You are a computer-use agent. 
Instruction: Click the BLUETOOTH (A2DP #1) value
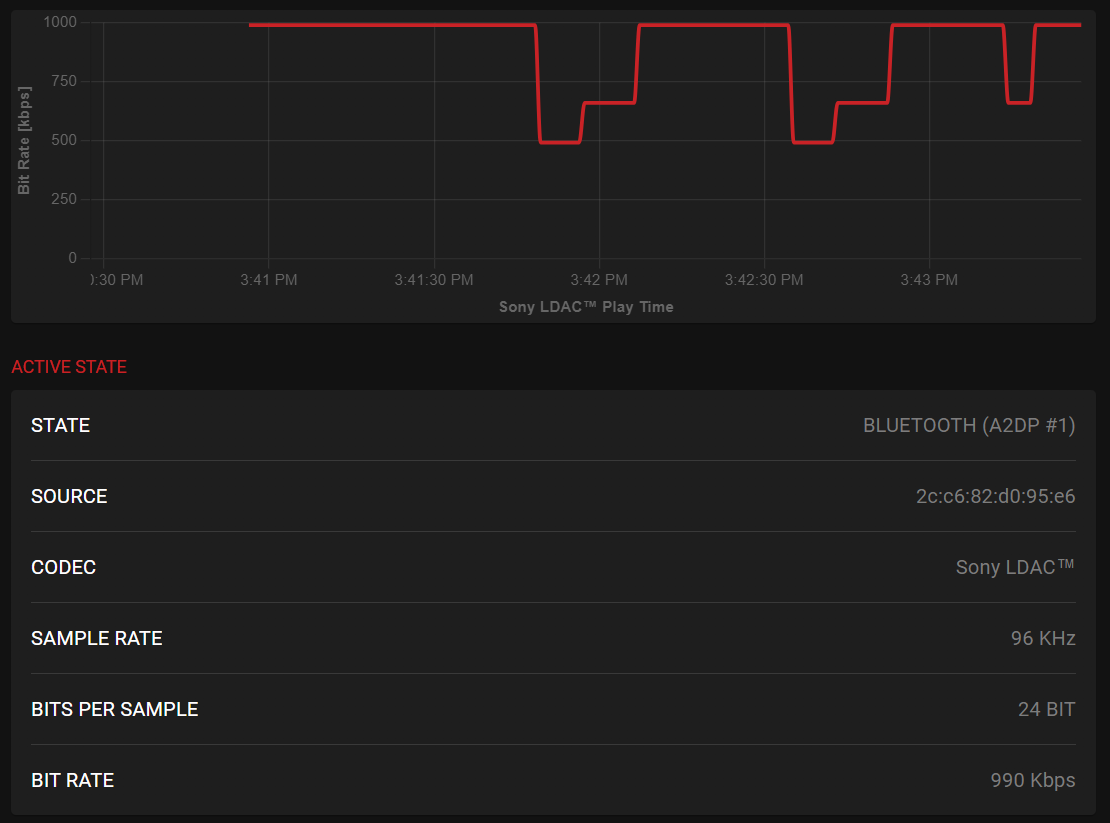[968, 425]
